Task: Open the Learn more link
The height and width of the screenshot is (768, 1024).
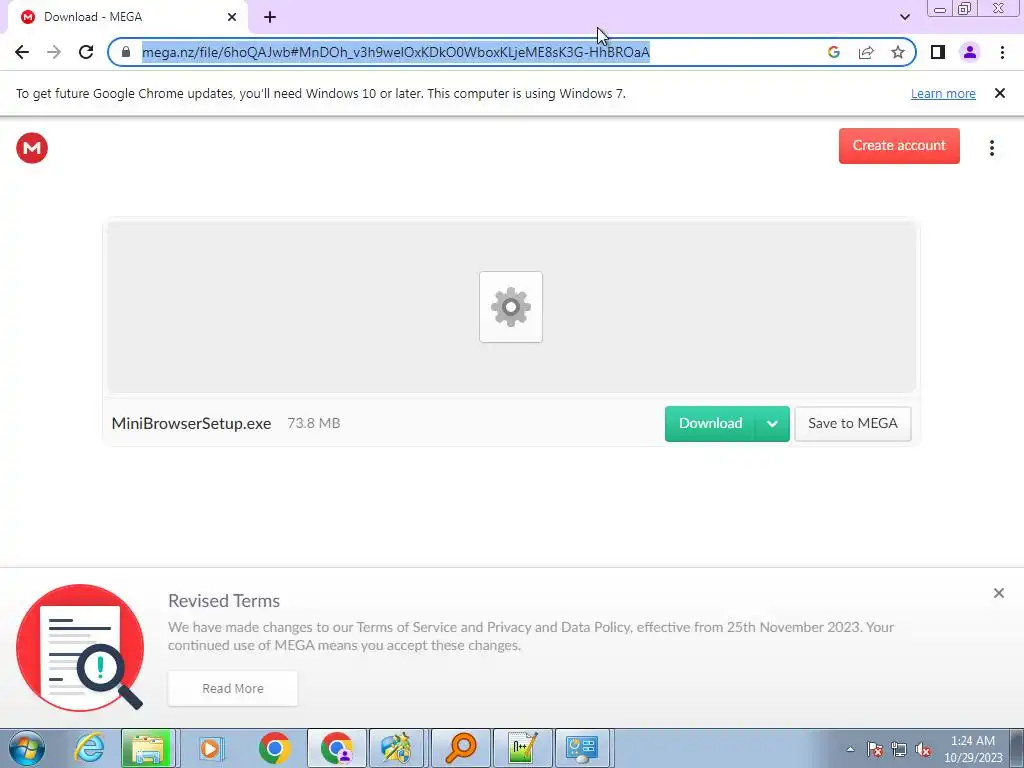Action: click(943, 94)
